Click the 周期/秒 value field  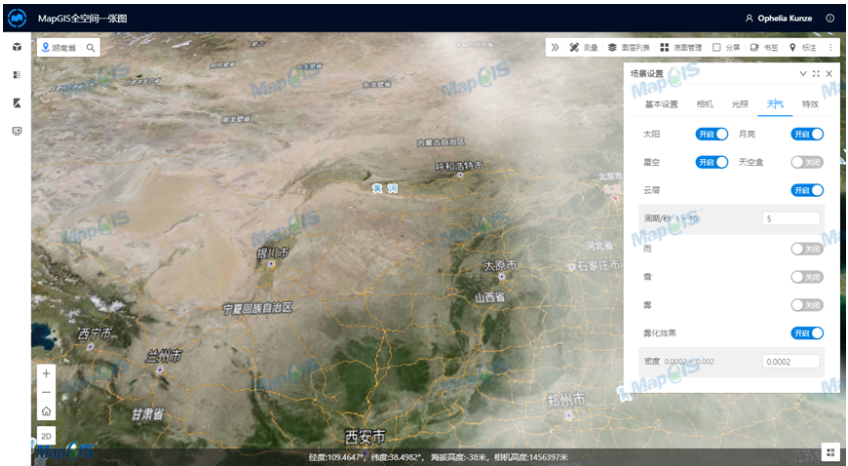click(791, 219)
